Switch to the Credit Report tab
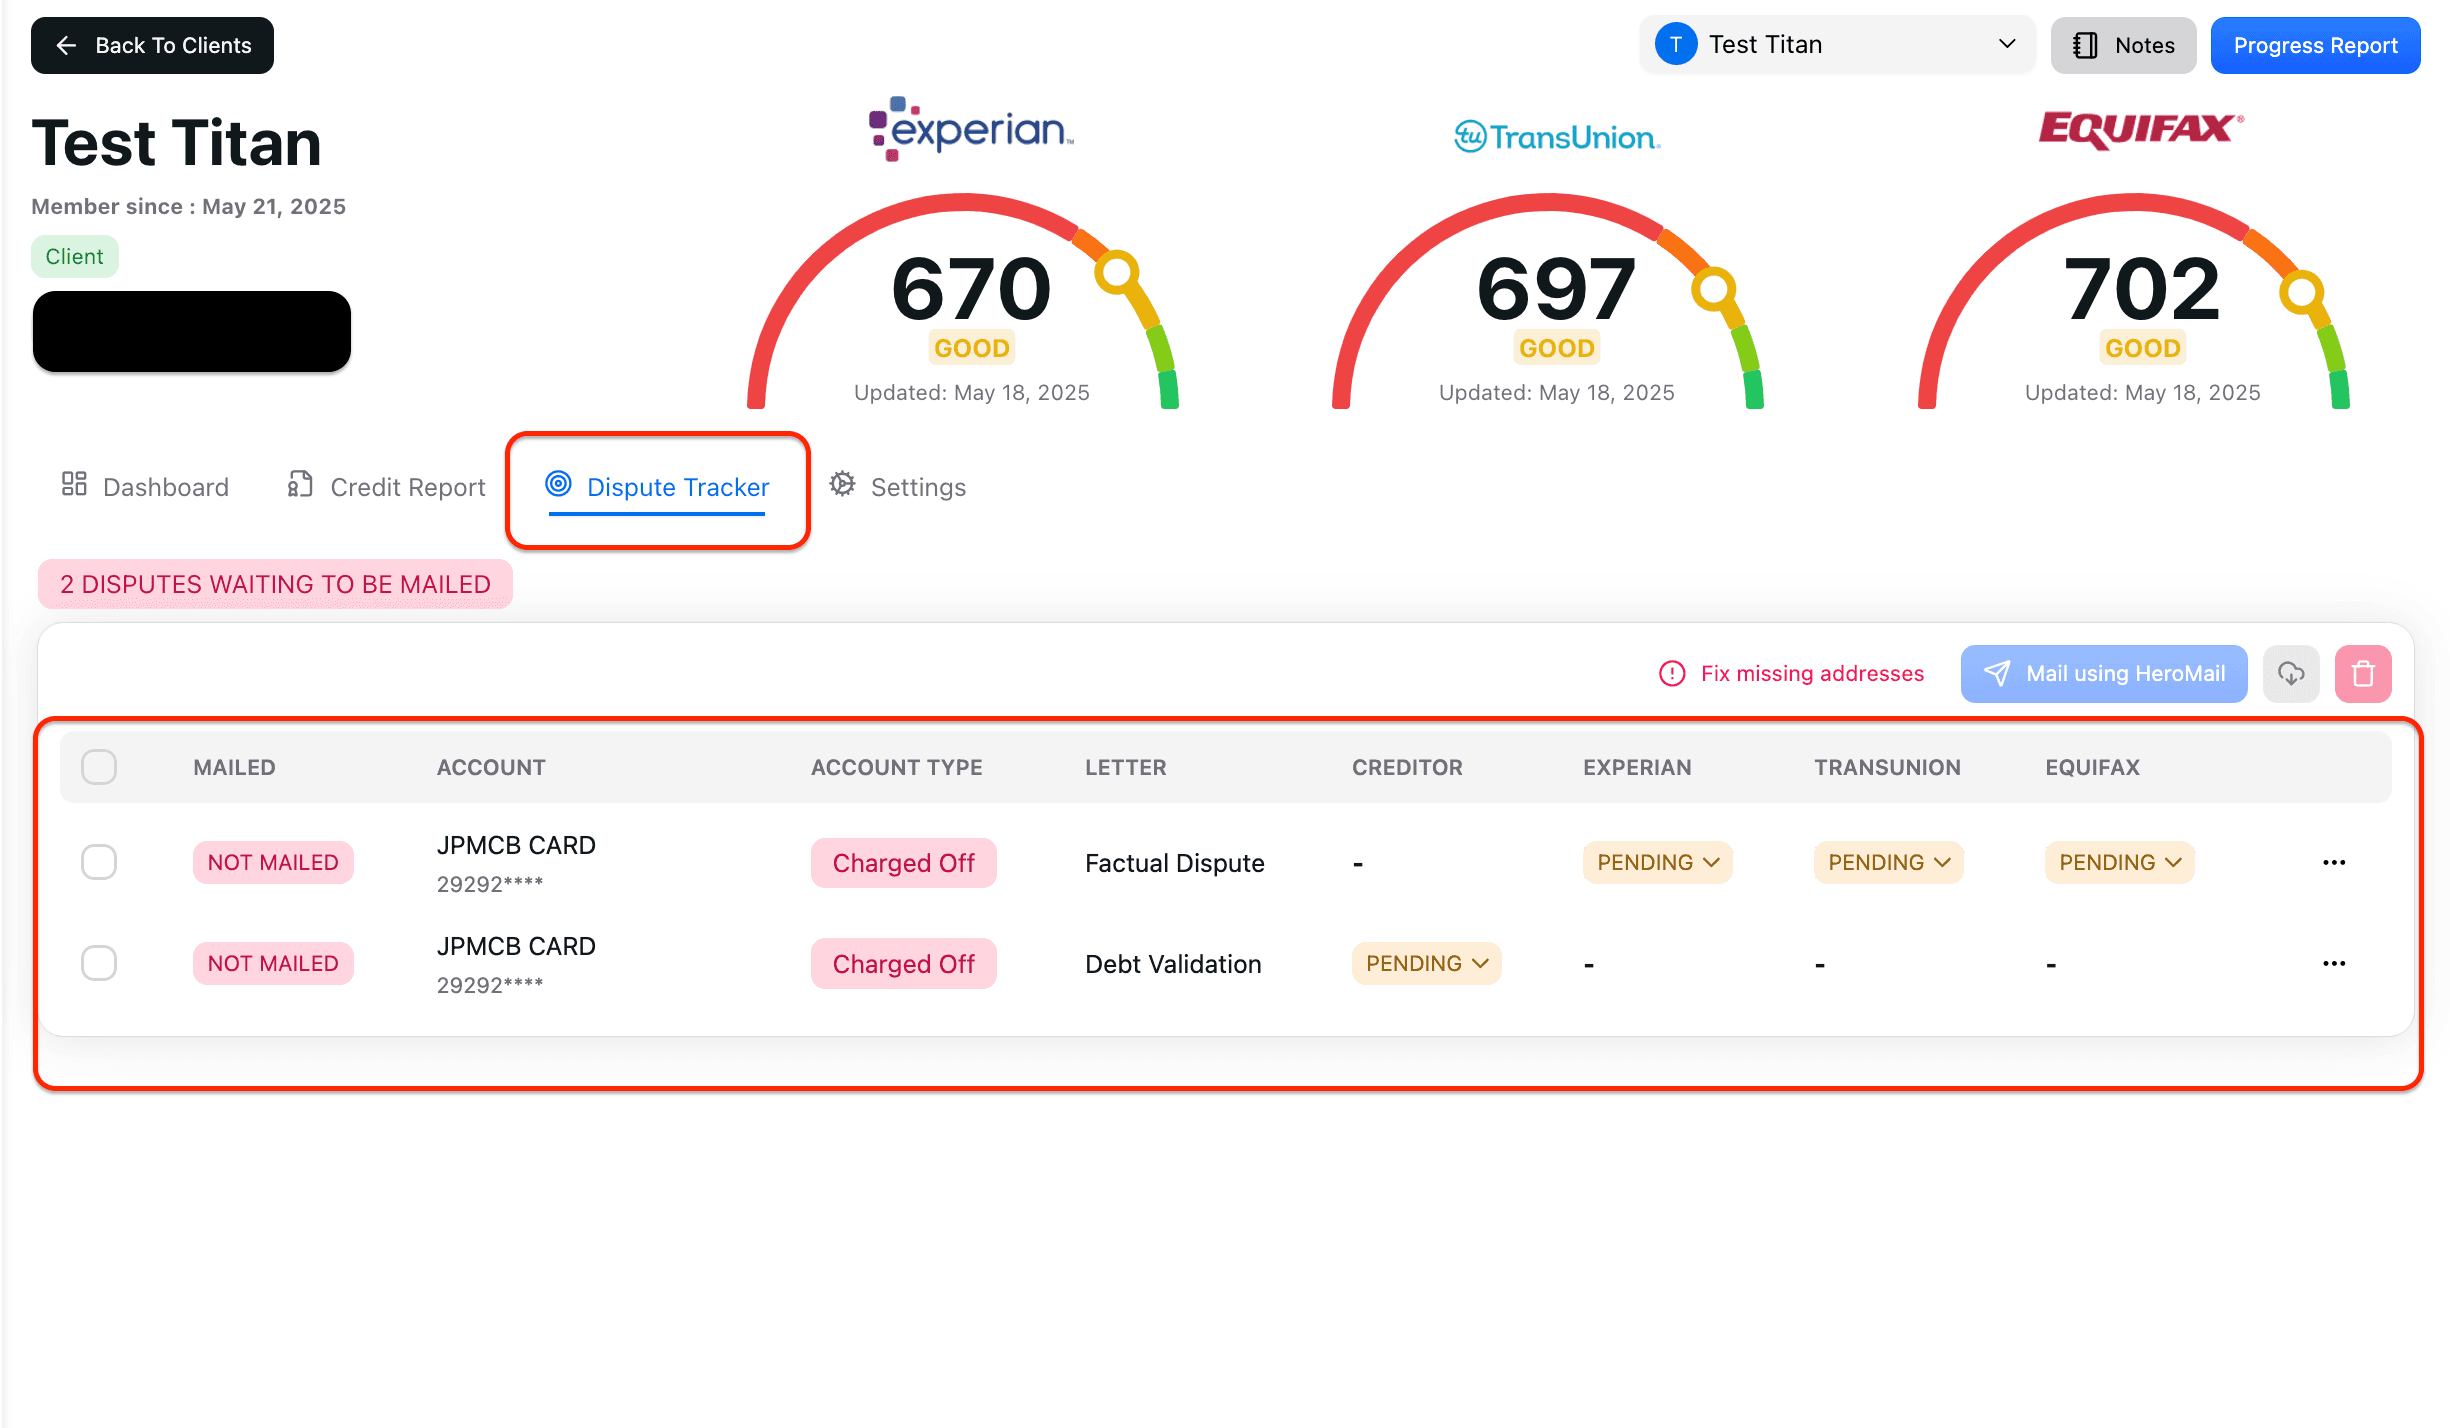The width and height of the screenshot is (2450, 1428). point(386,487)
